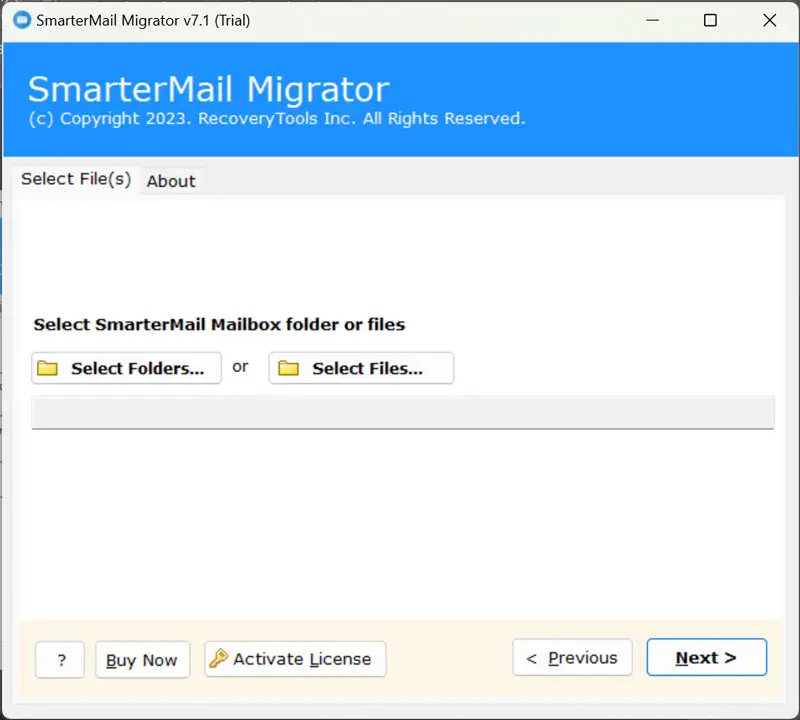This screenshot has width=800, height=720.
Task: Click the Activate License button label
Action: (302, 659)
